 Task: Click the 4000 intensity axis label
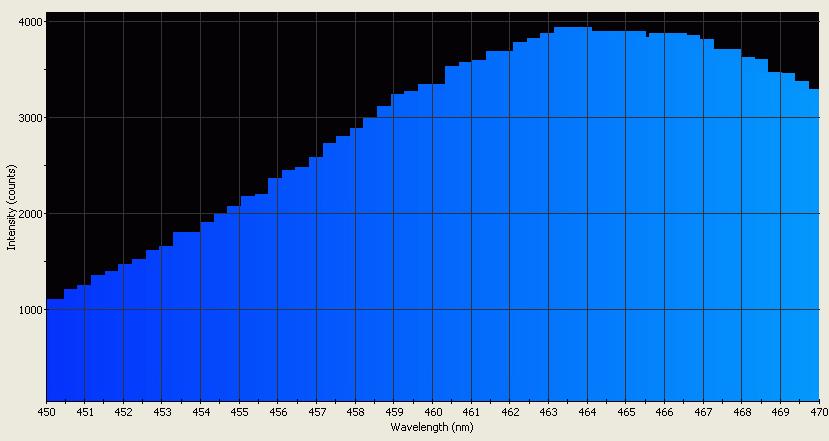click(x=28, y=22)
